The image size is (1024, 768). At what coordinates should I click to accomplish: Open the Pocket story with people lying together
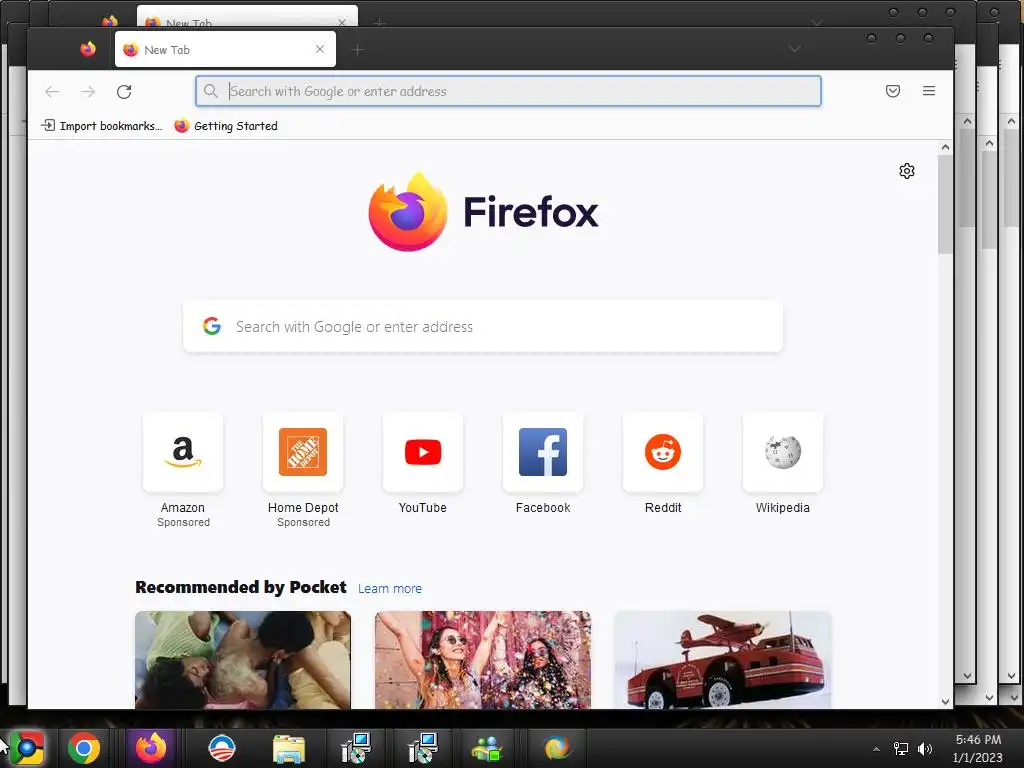243,660
